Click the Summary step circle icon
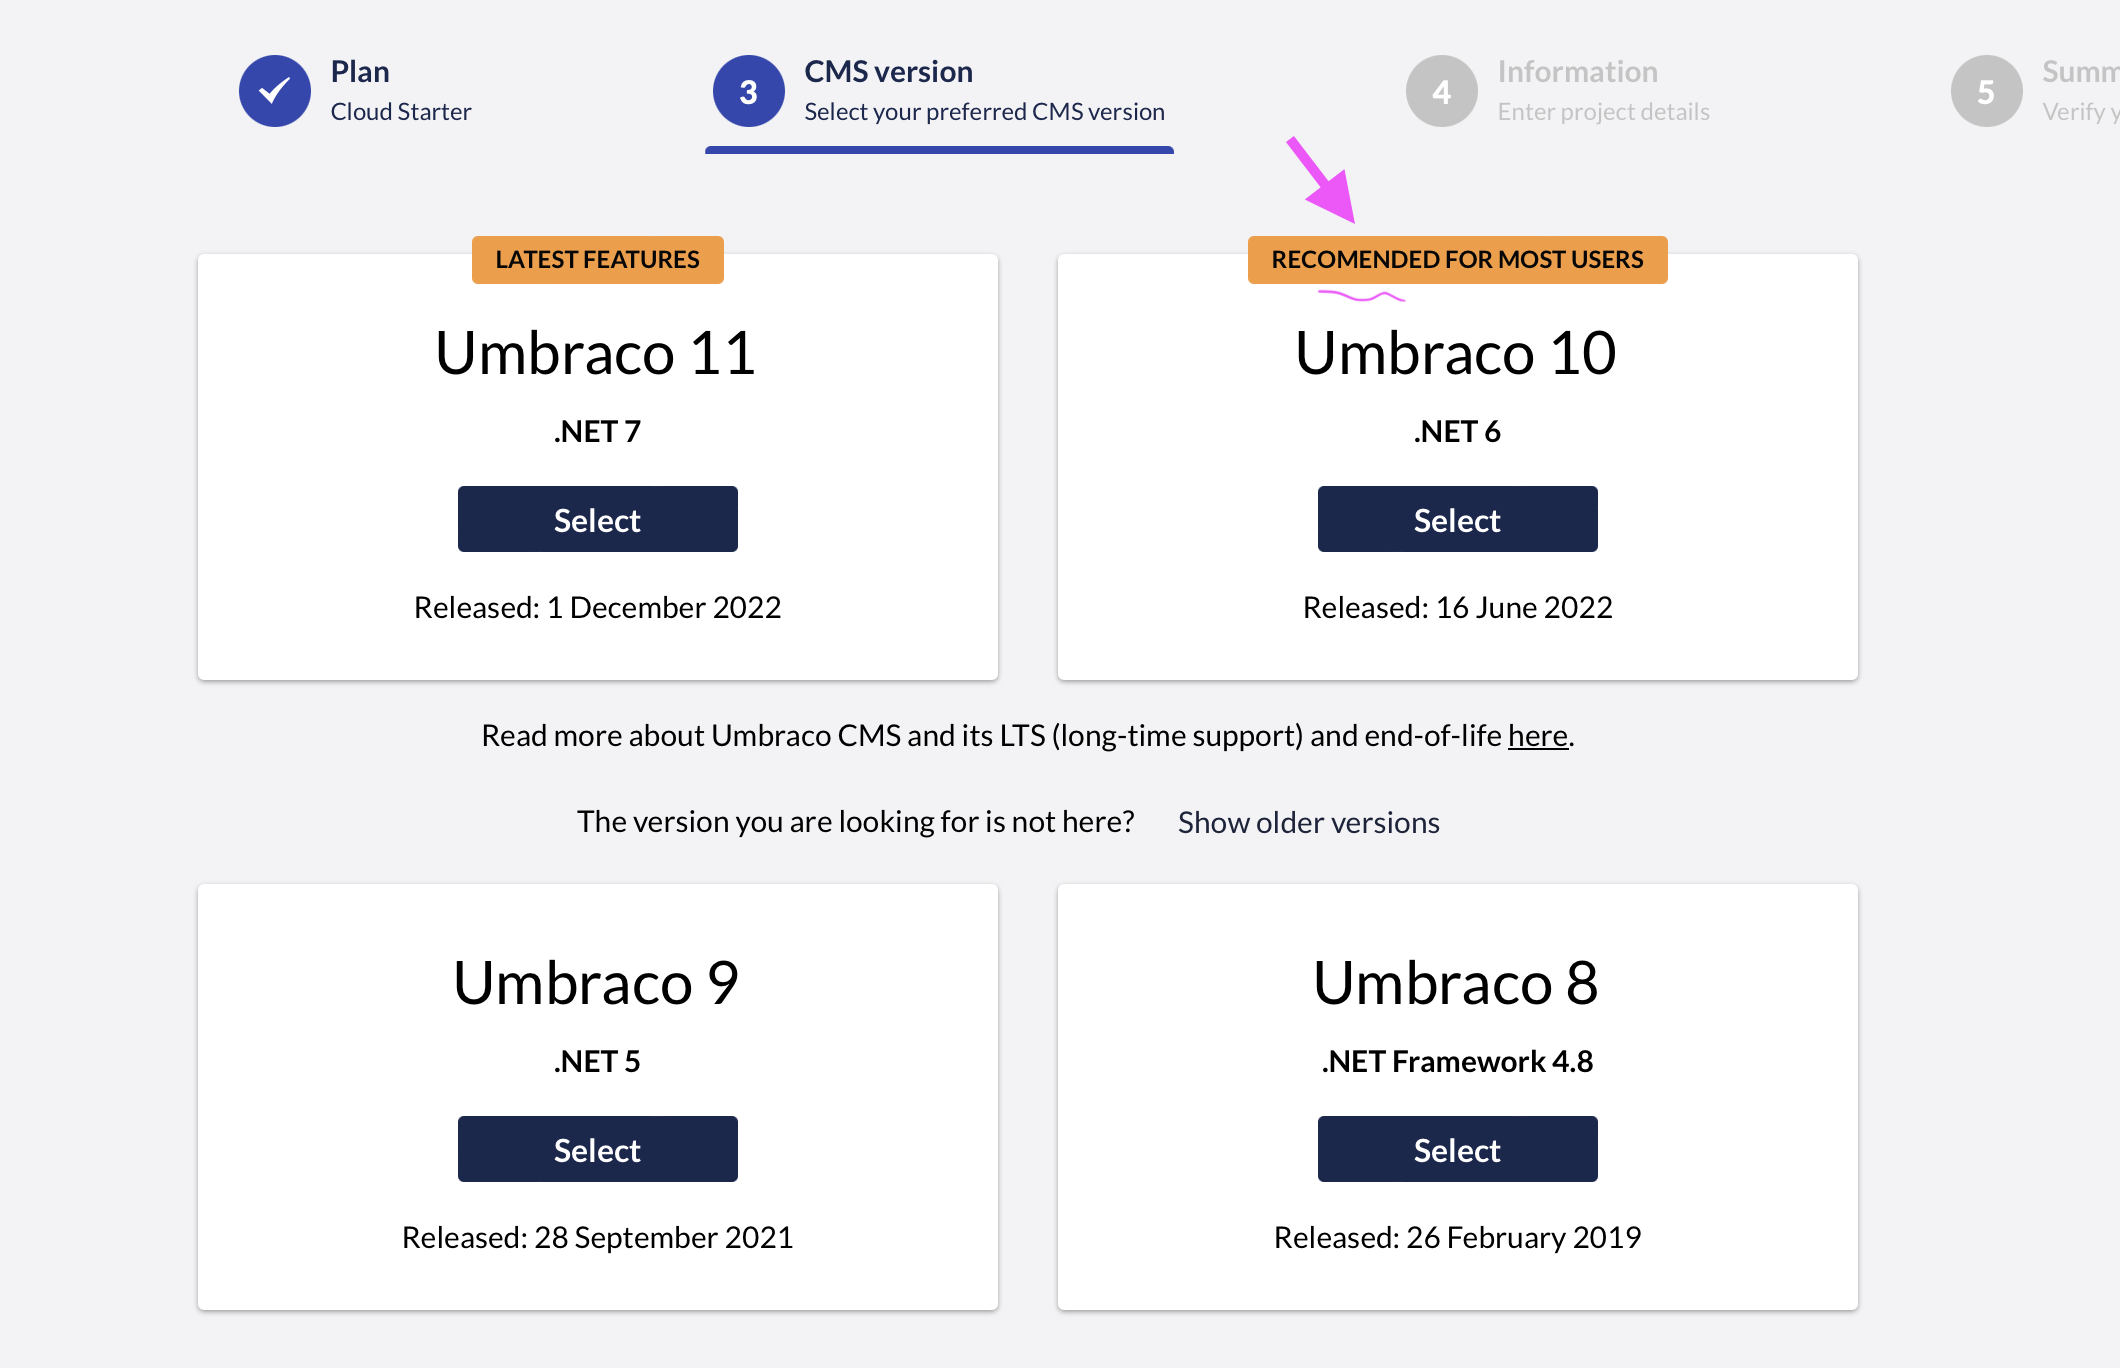The height and width of the screenshot is (1368, 2120). [x=1986, y=90]
